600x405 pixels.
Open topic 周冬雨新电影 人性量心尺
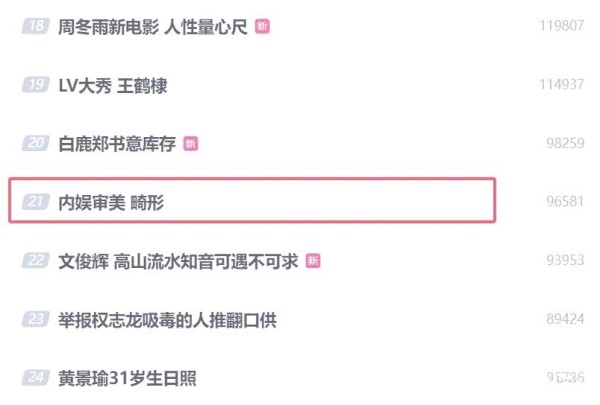click(153, 27)
